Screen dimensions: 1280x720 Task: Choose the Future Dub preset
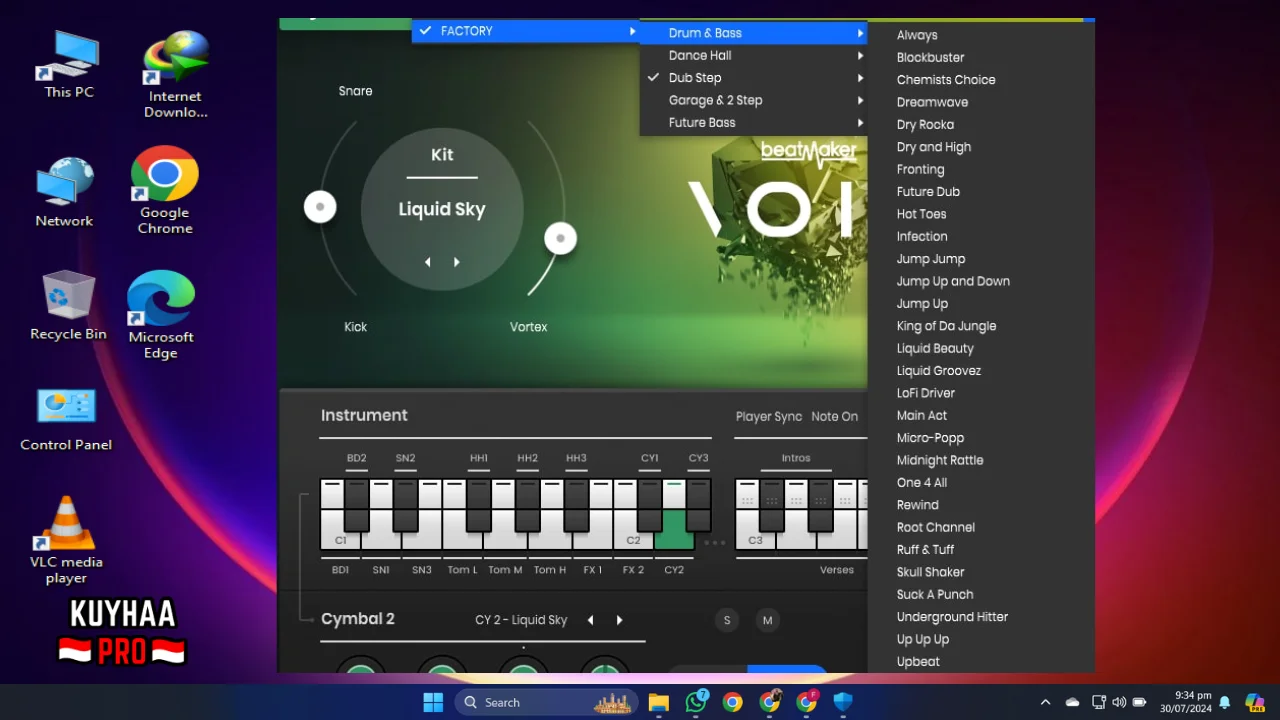coord(928,192)
